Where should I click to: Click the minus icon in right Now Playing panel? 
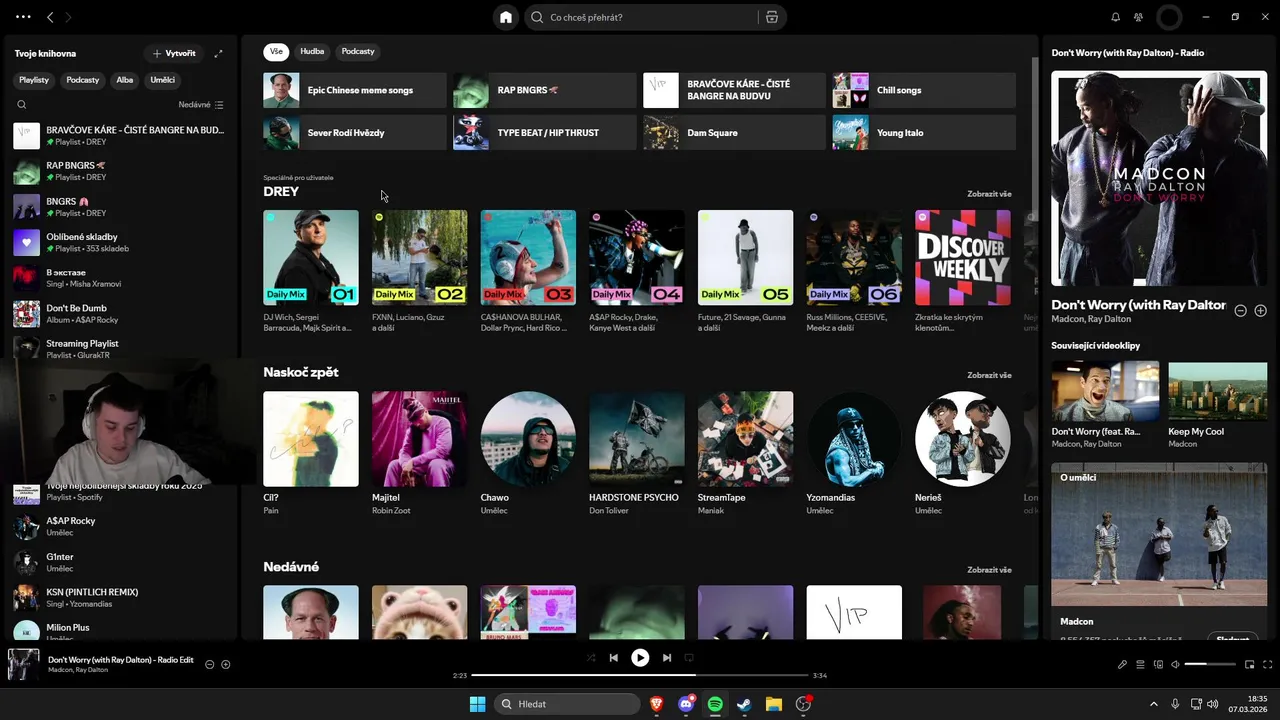click(x=1241, y=311)
